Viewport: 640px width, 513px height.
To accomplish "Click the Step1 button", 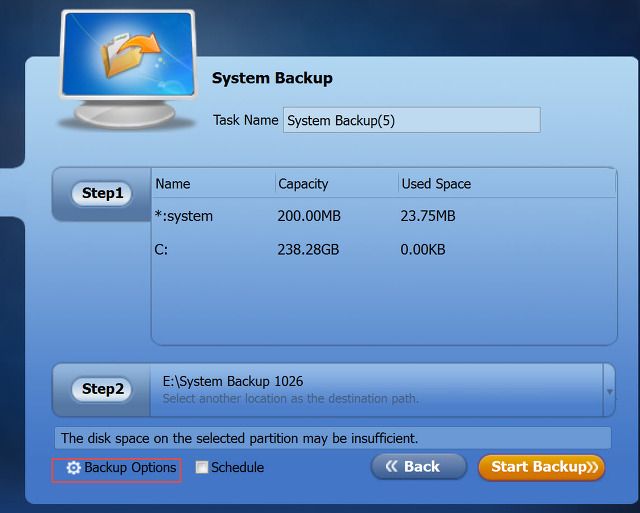I will coord(102,193).
